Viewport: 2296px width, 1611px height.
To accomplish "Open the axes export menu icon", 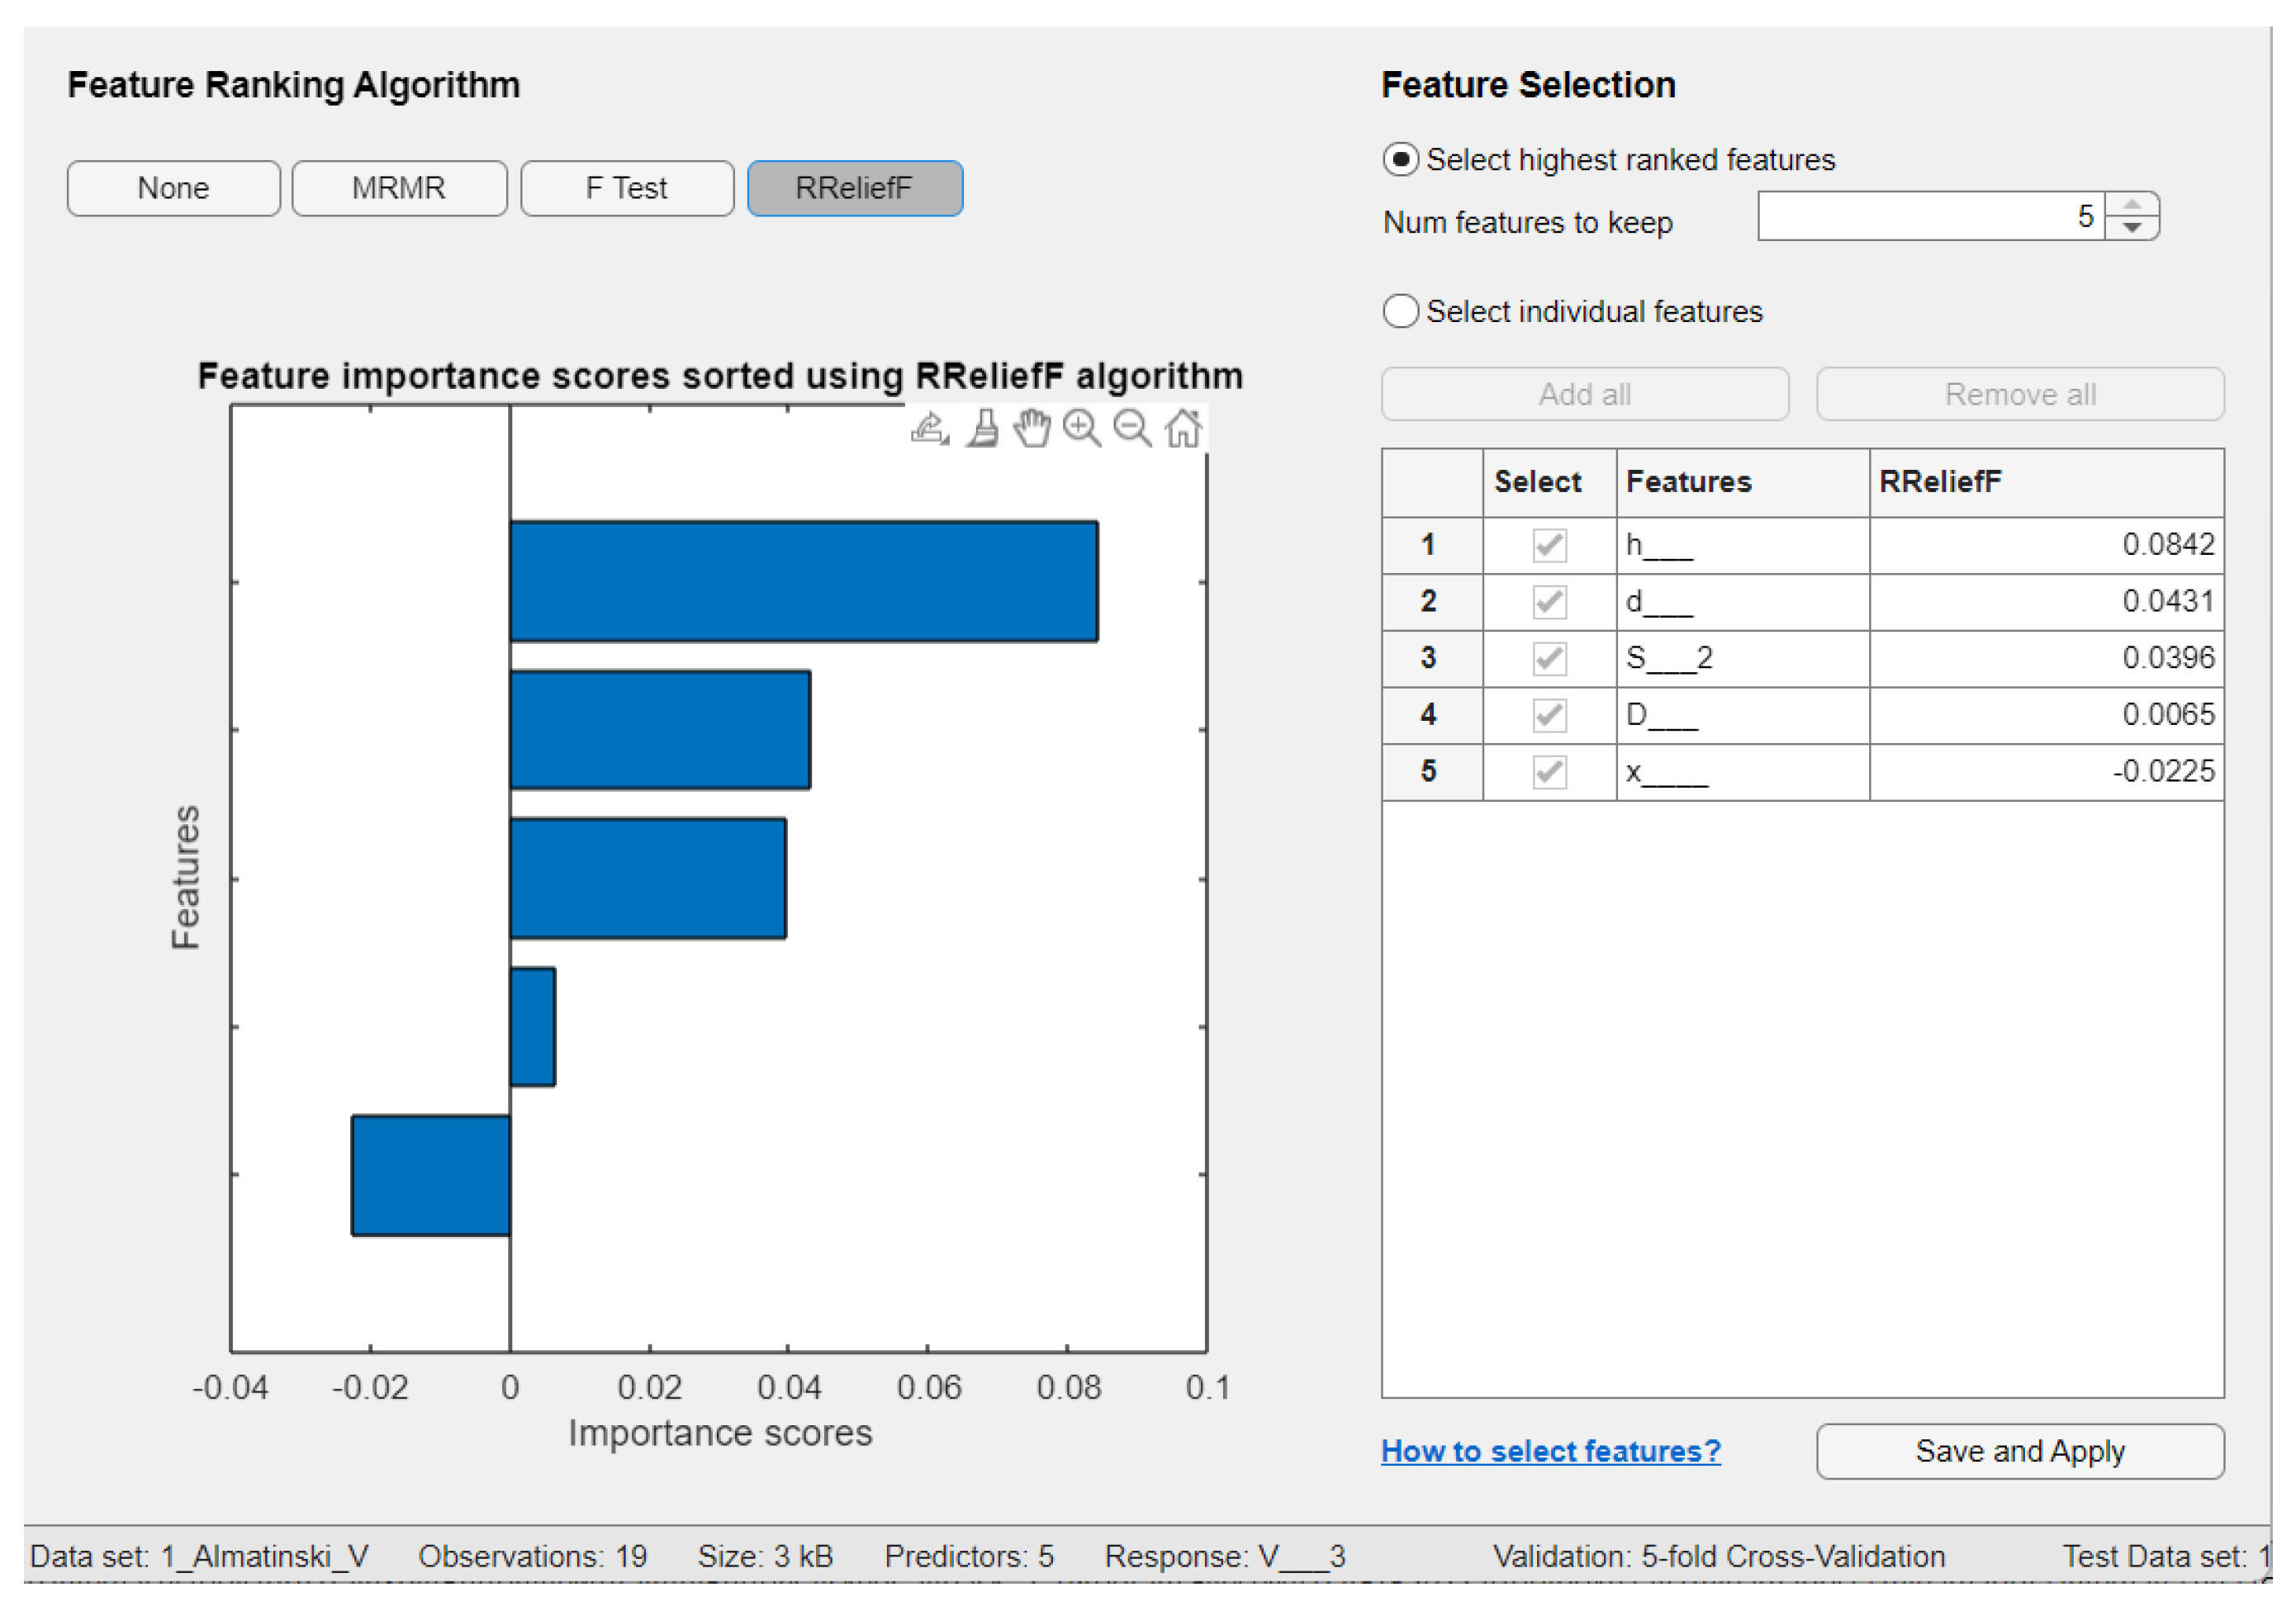I will tap(929, 429).
